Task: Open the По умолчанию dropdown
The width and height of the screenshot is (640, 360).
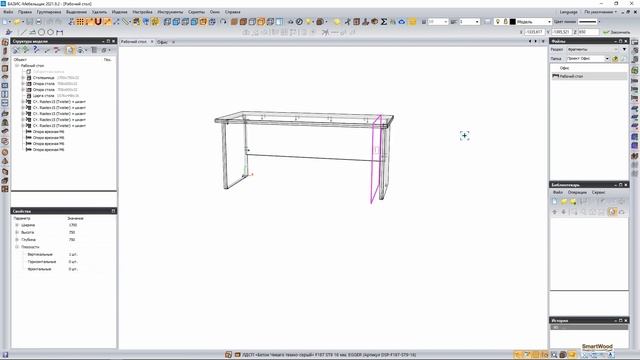Action: click(x=601, y=12)
